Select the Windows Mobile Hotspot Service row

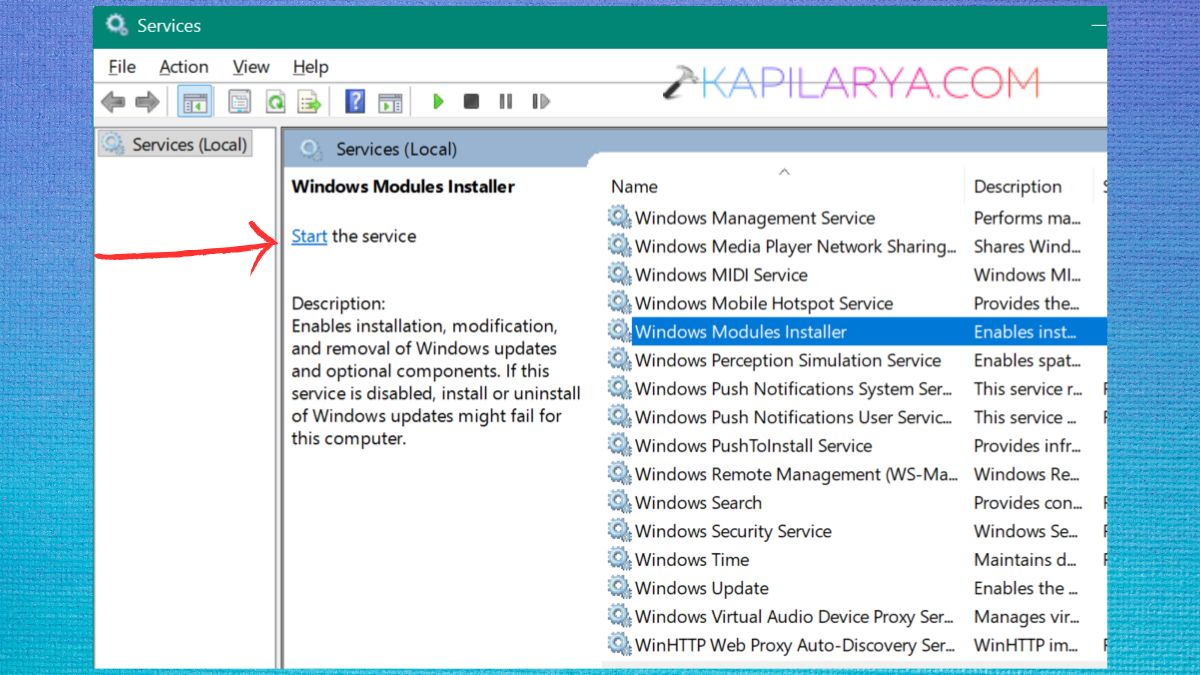click(856, 303)
